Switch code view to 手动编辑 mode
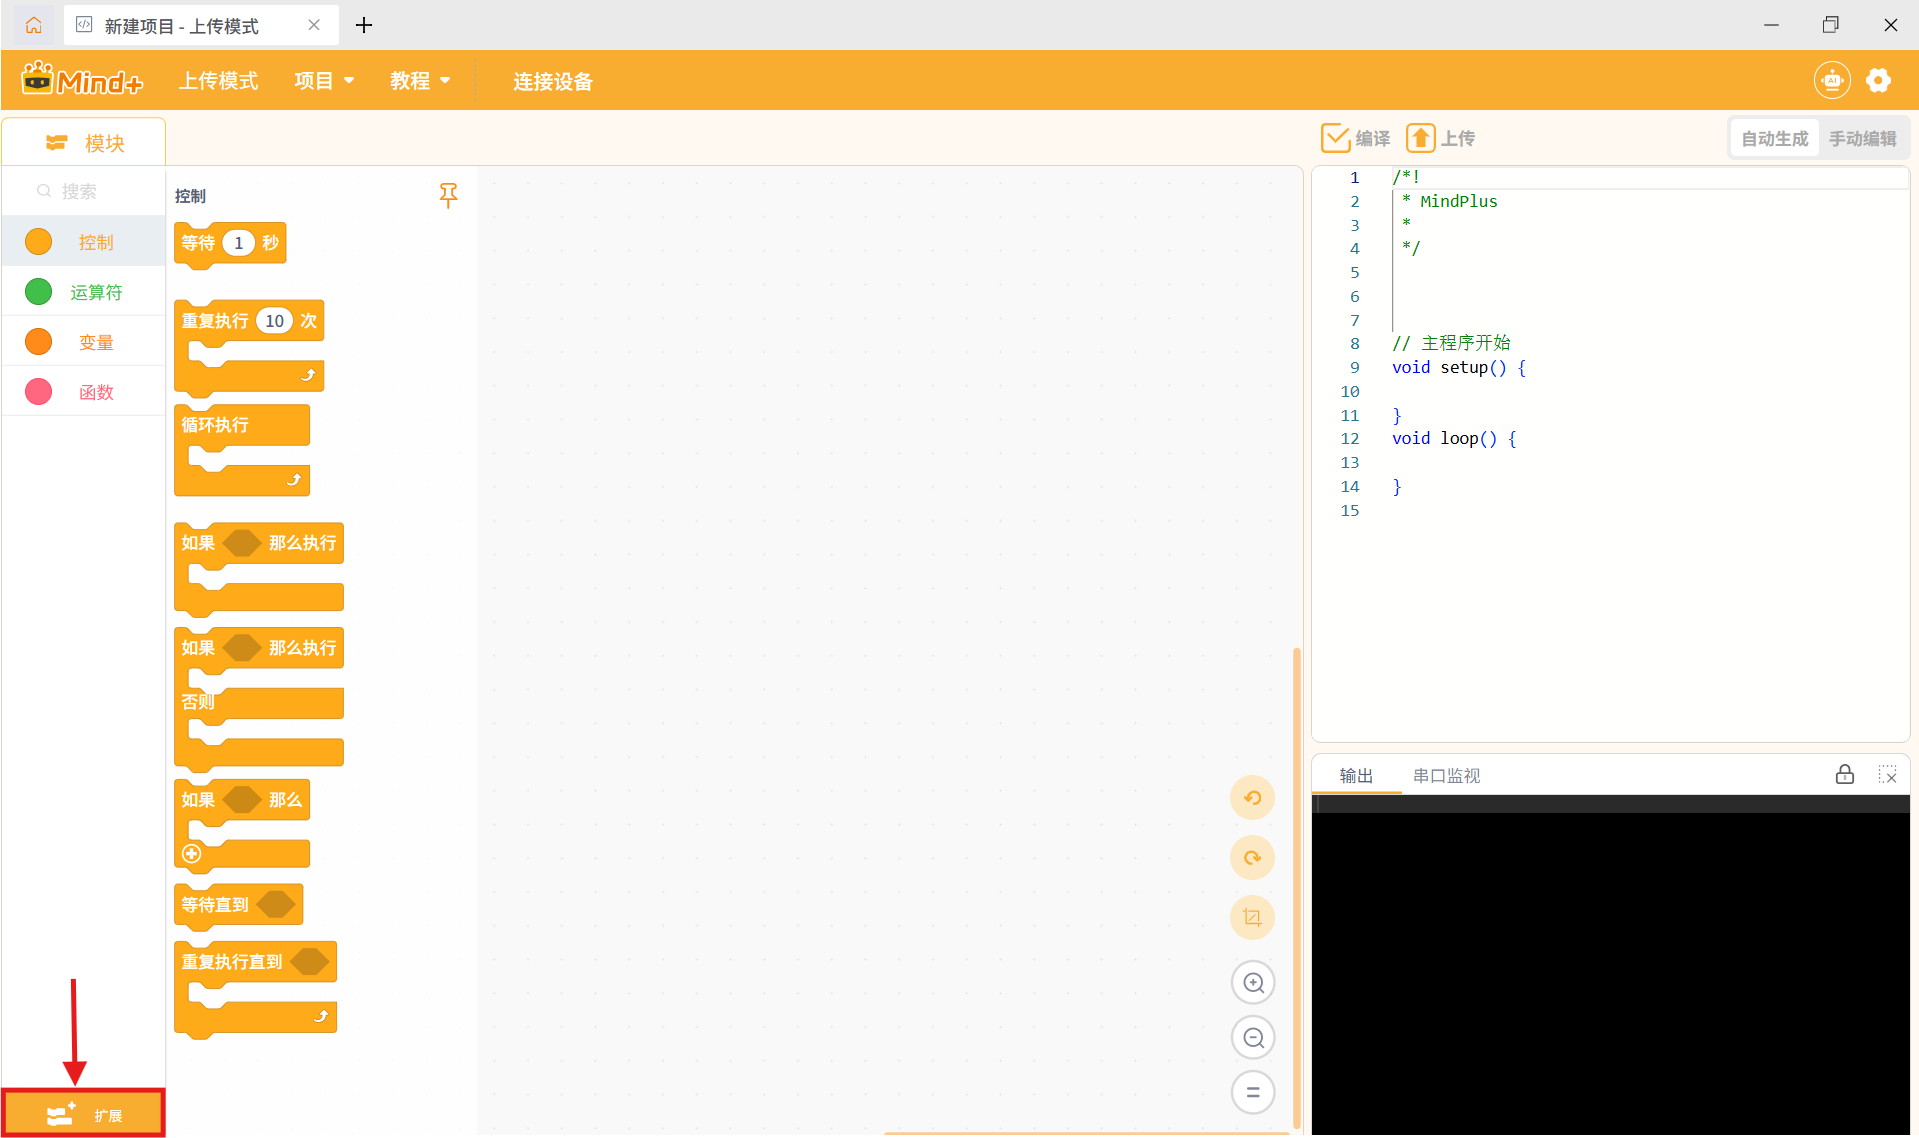The height and width of the screenshot is (1138, 1919). tap(1862, 139)
